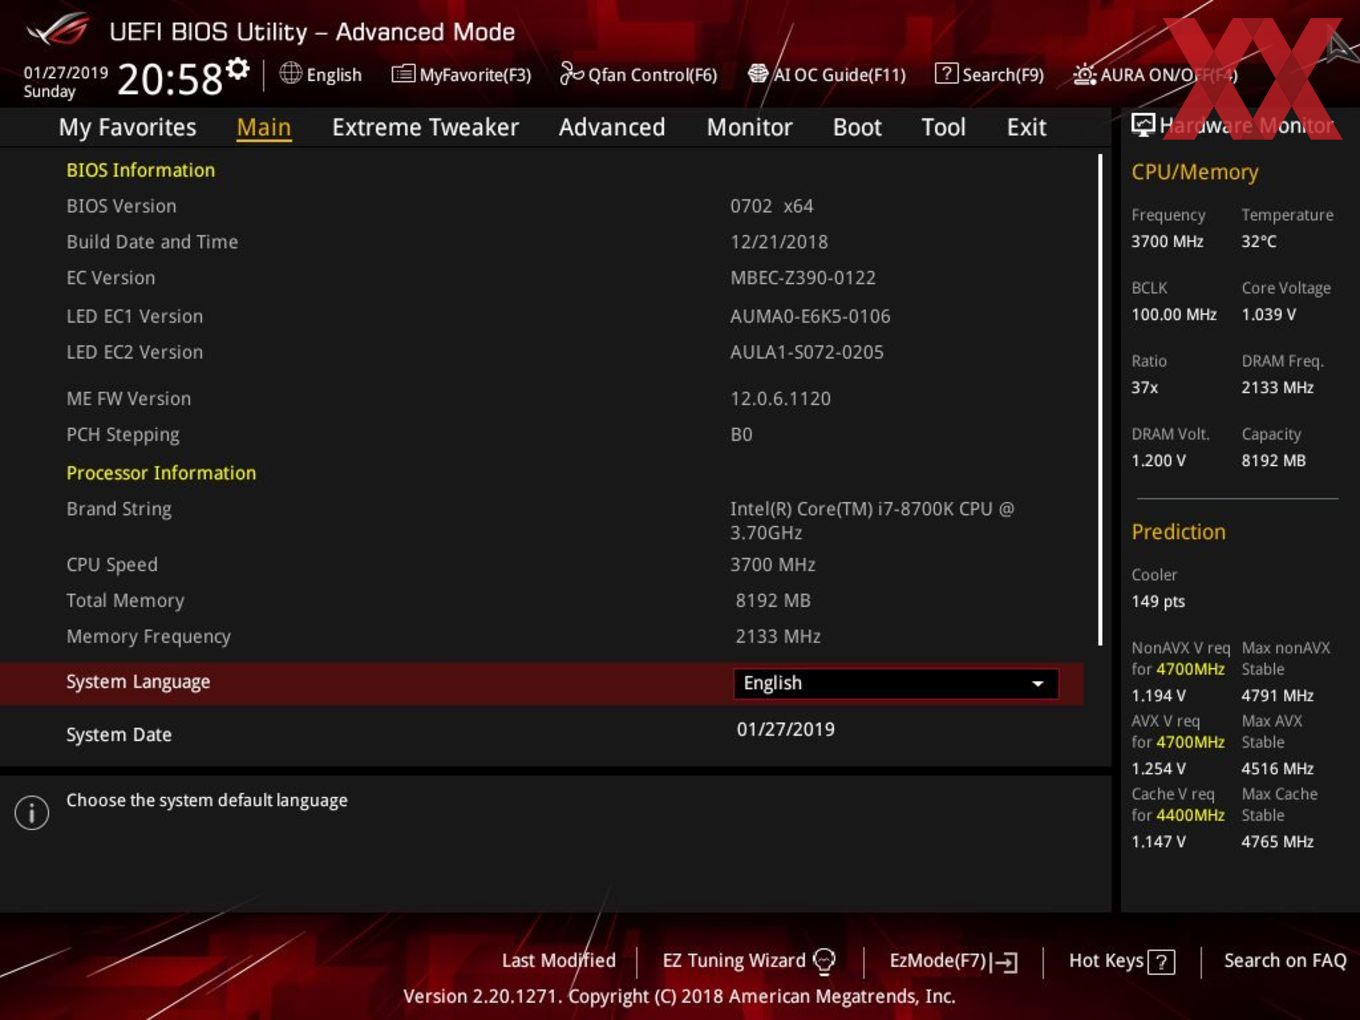This screenshot has height=1020, width=1360.
Task: Click the BIOS version value 0702 x64
Action: 772,206
